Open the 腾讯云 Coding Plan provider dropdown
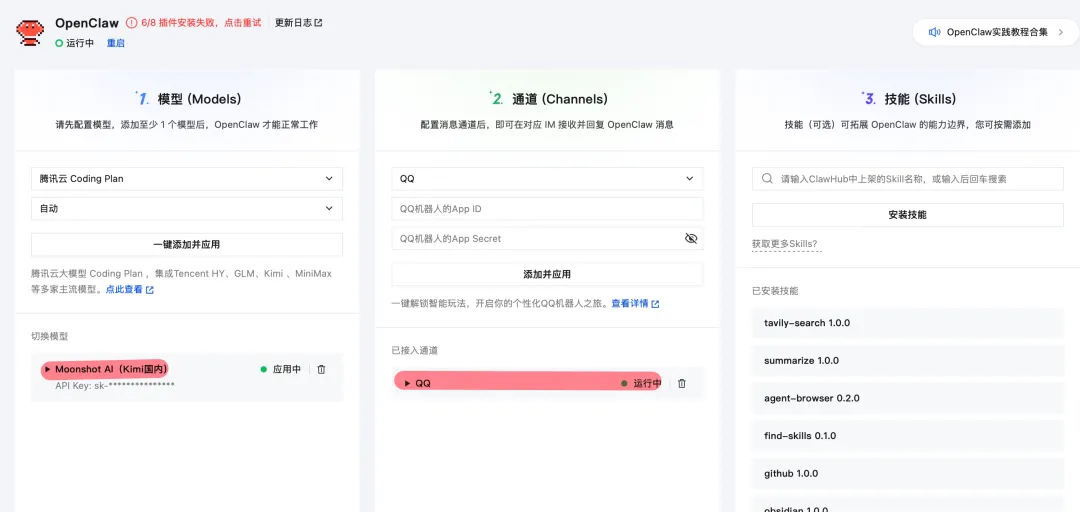Viewport: 1080px width, 512px height. (187, 178)
